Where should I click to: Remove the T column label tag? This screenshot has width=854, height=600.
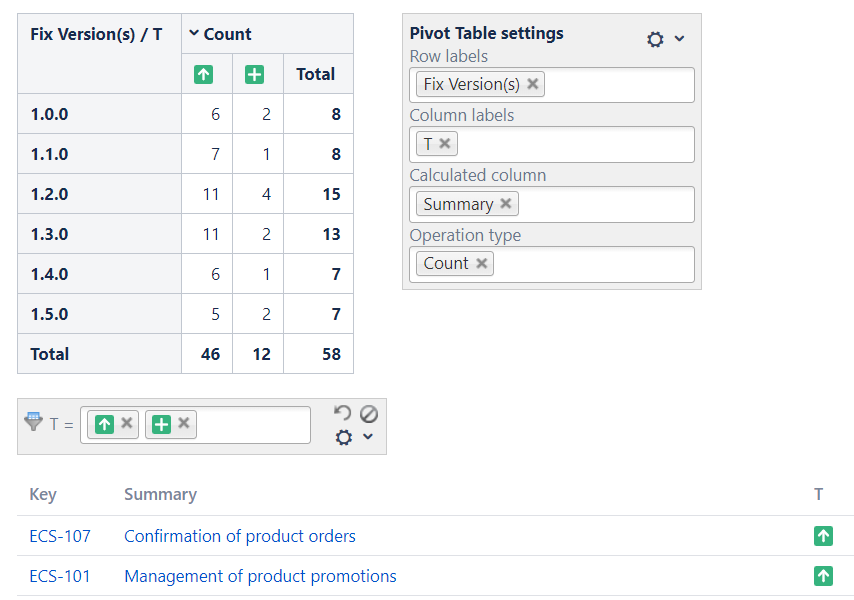[445, 144]
